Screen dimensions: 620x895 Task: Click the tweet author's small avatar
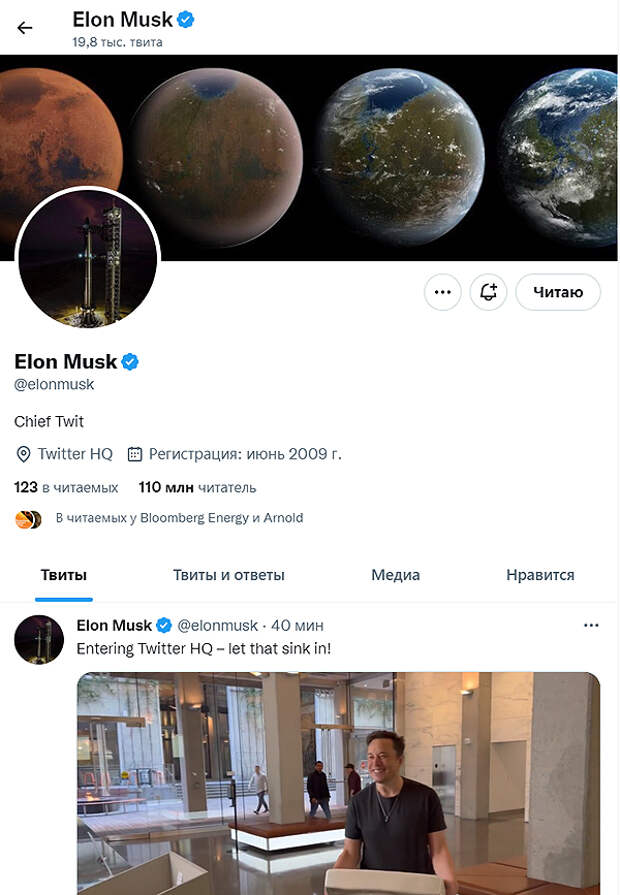(x=39, y=639)
